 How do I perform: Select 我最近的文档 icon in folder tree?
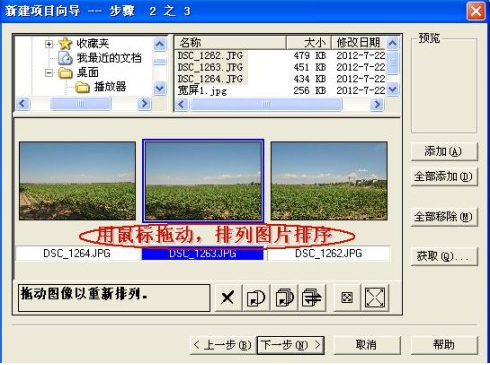tap(65, 58)
